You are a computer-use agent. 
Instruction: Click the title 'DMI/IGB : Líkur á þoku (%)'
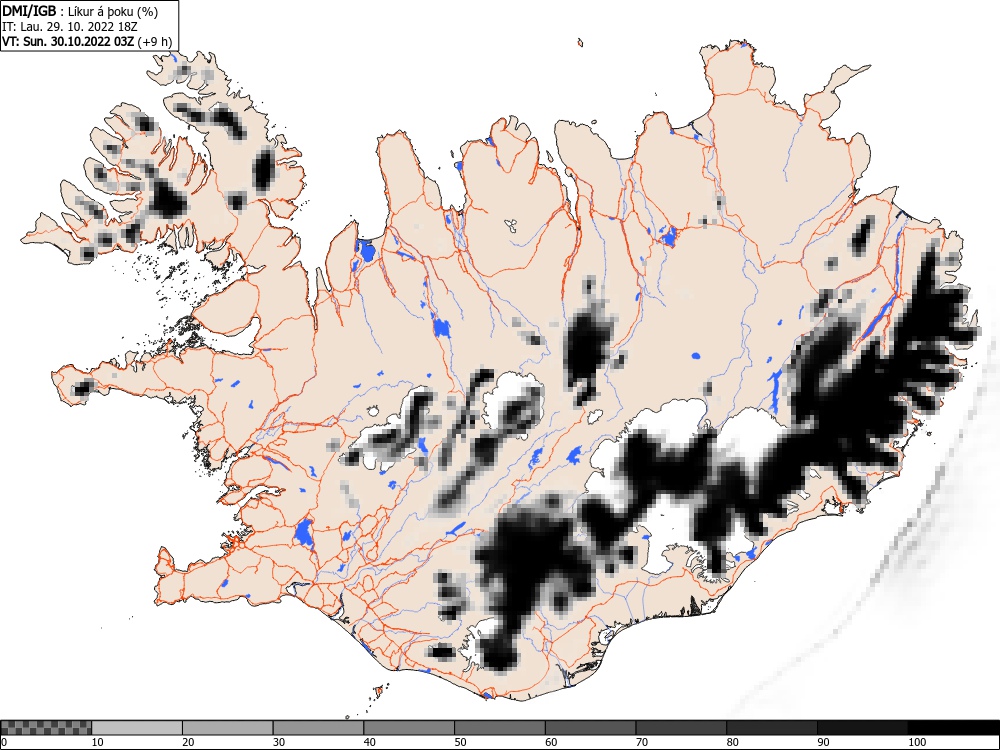pyautogui.click(x=80, y=11)
